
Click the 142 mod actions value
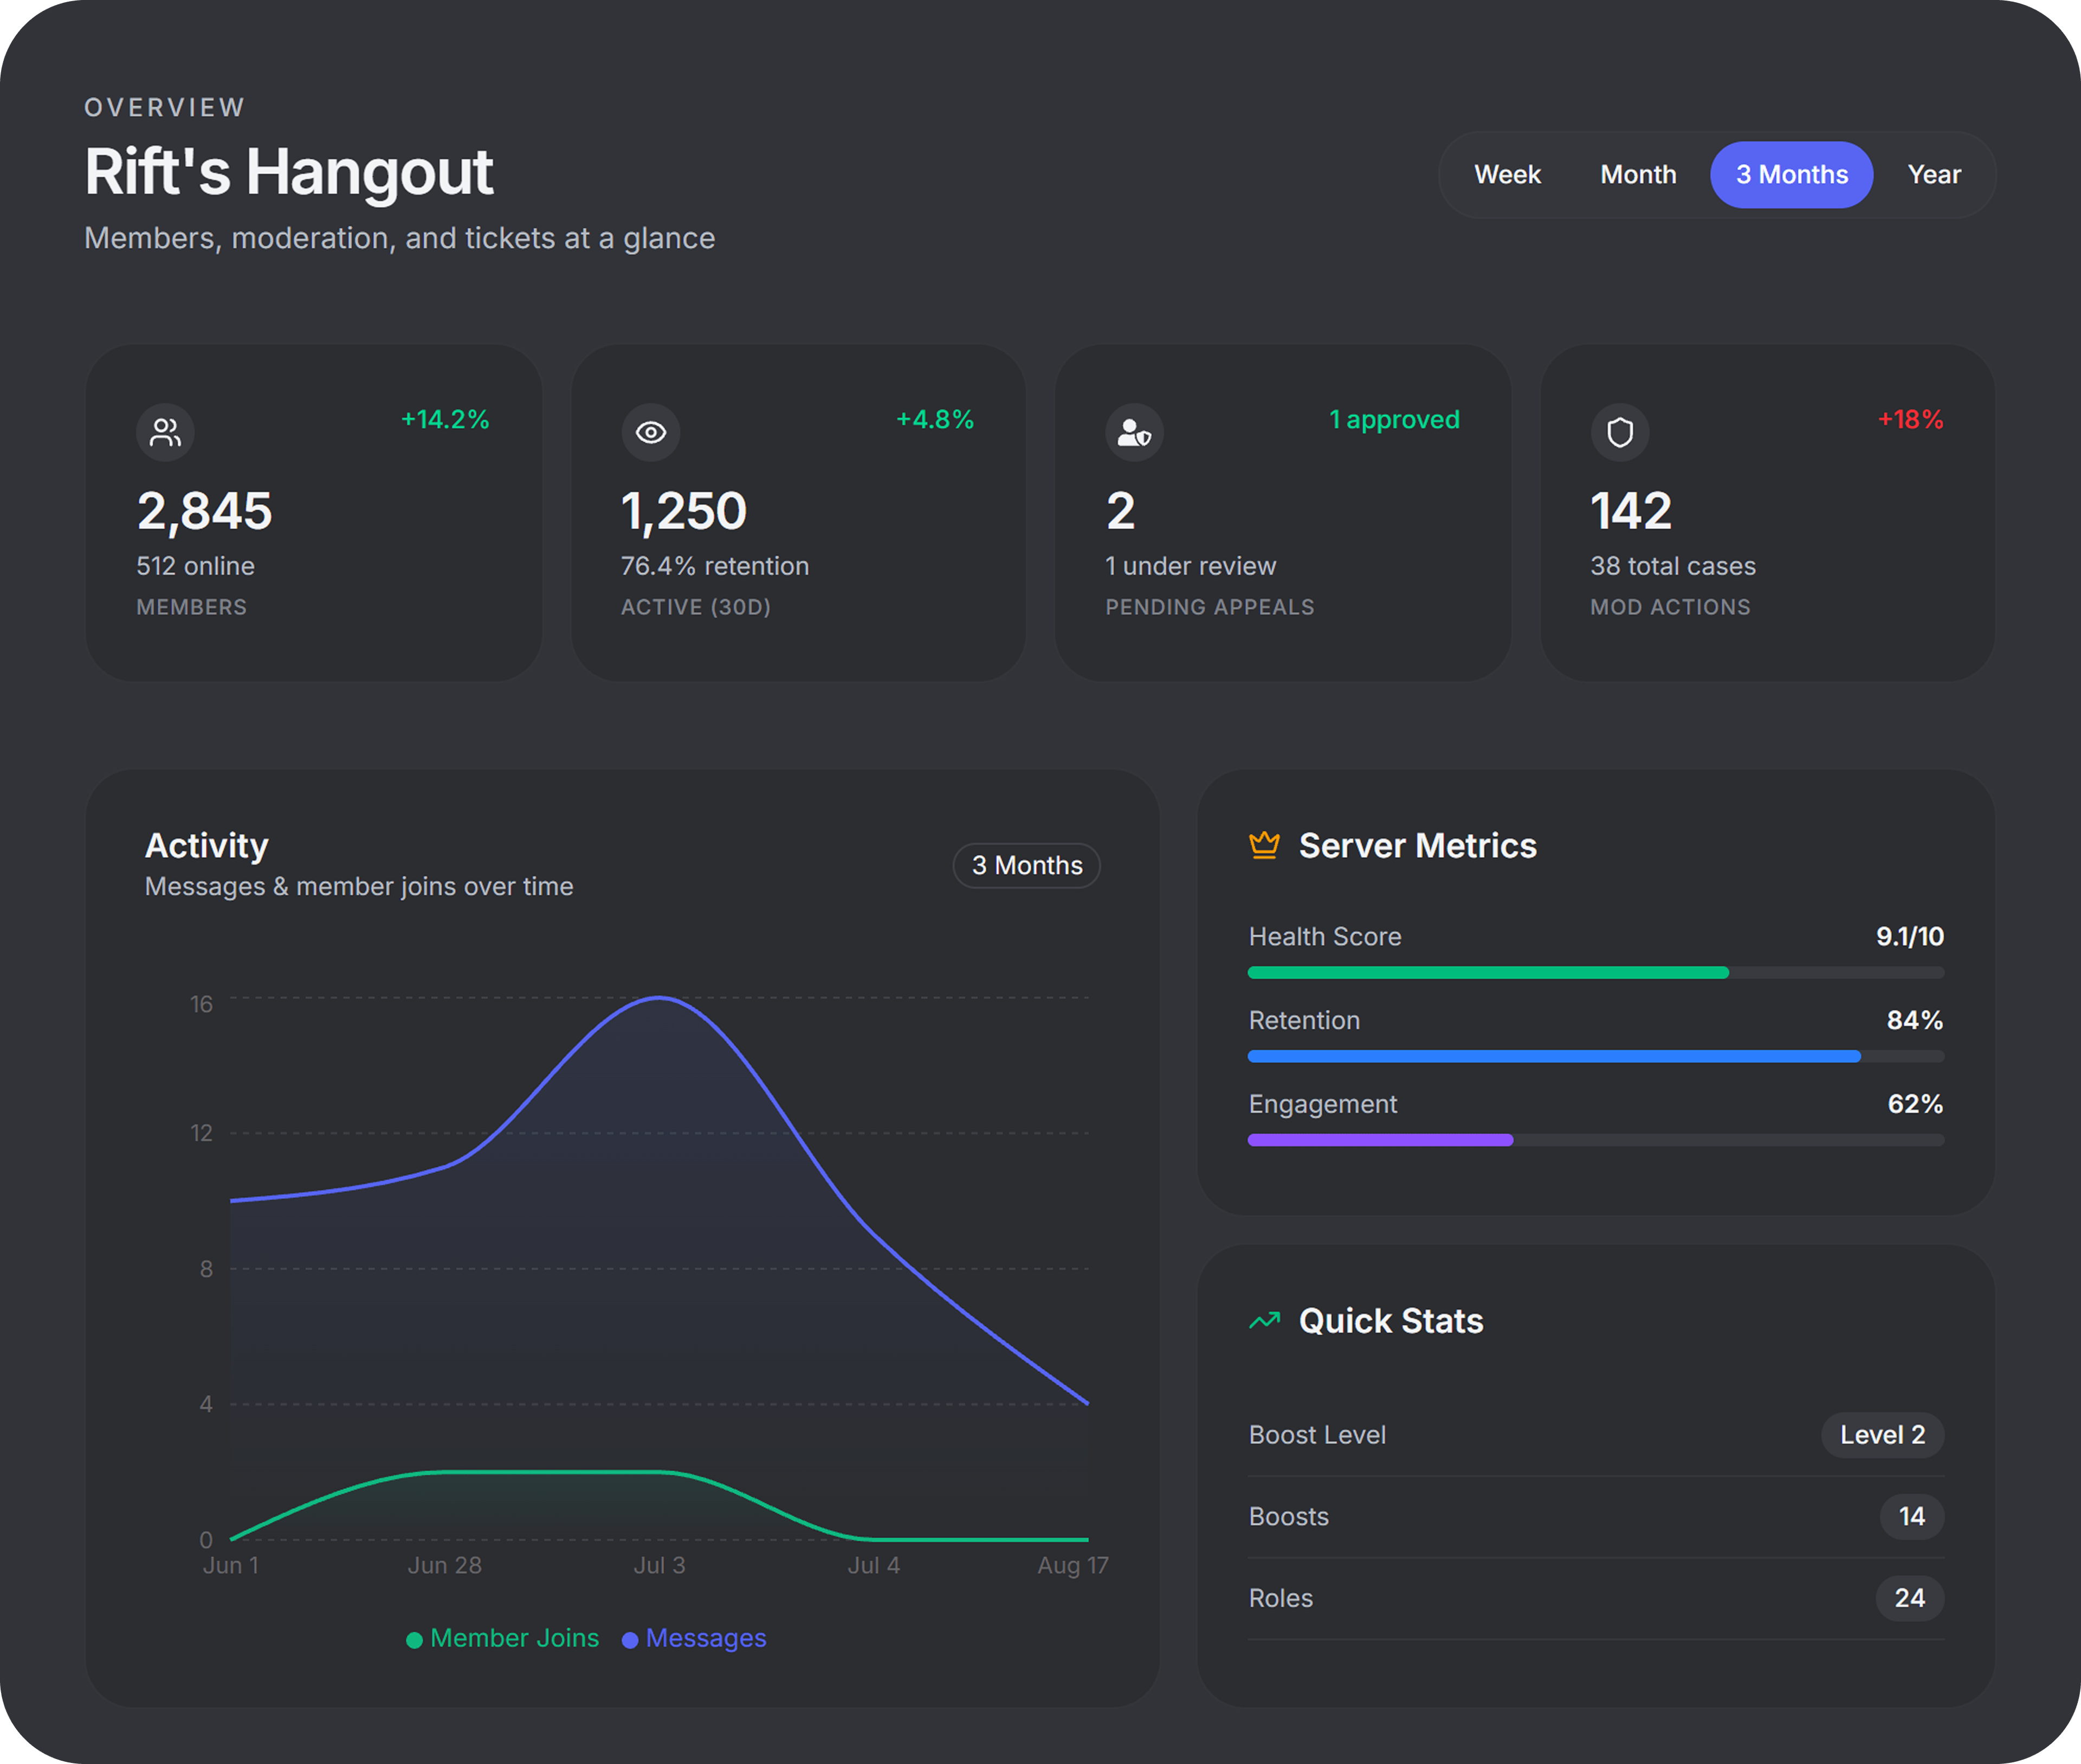[x=1631, y=511]
